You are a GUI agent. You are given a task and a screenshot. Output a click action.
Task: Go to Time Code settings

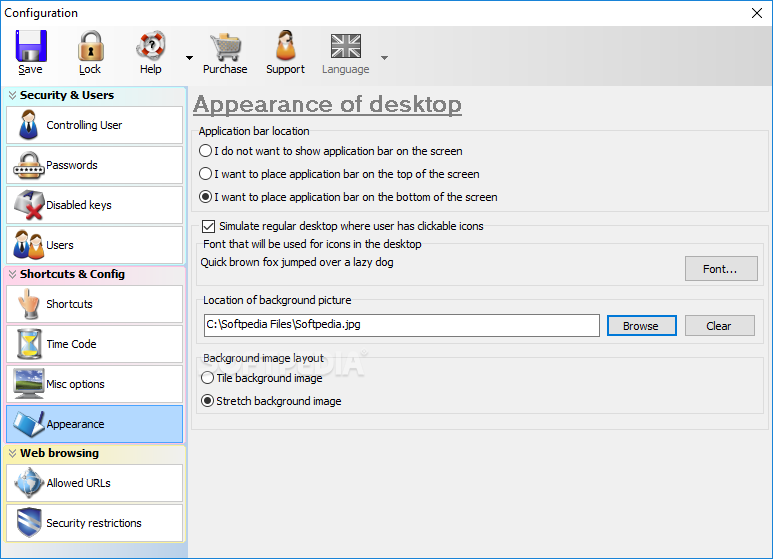95,344
